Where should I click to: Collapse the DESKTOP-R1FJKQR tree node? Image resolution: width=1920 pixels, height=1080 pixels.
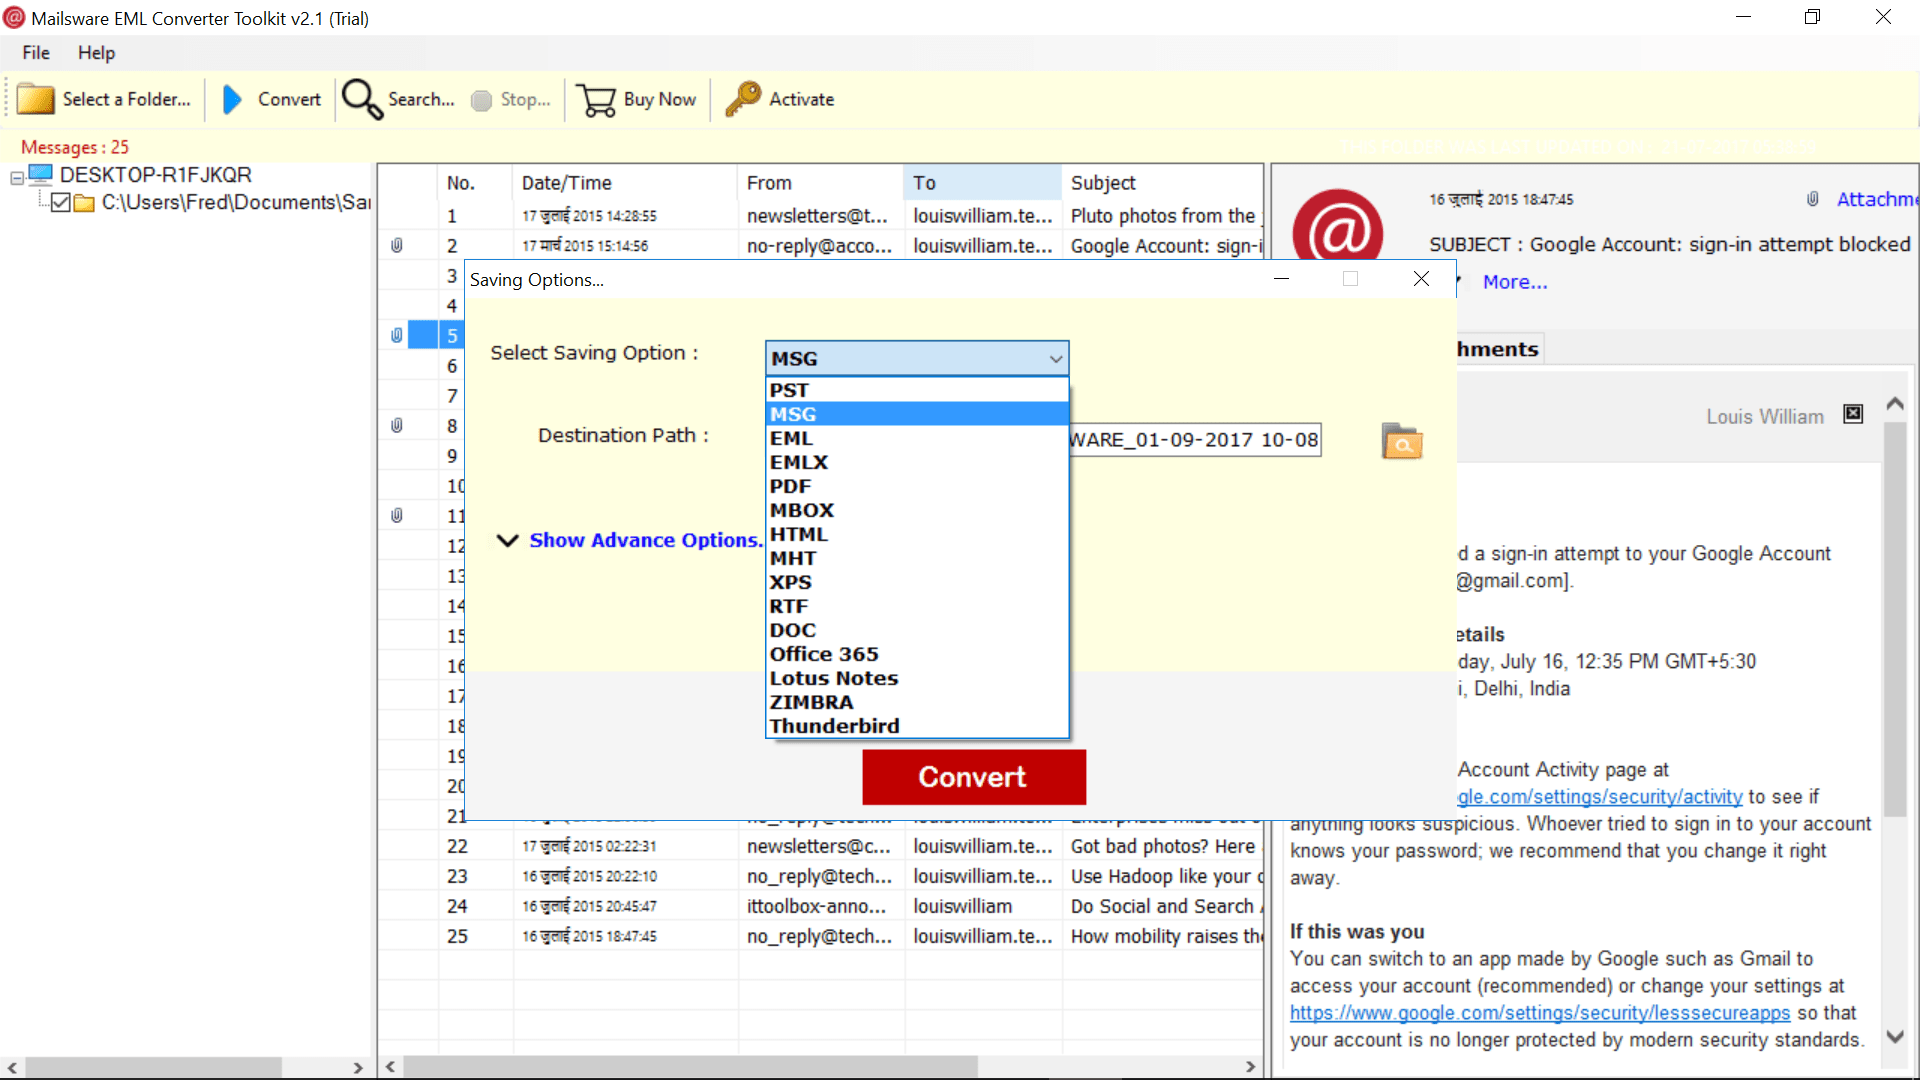pos(17,178)
